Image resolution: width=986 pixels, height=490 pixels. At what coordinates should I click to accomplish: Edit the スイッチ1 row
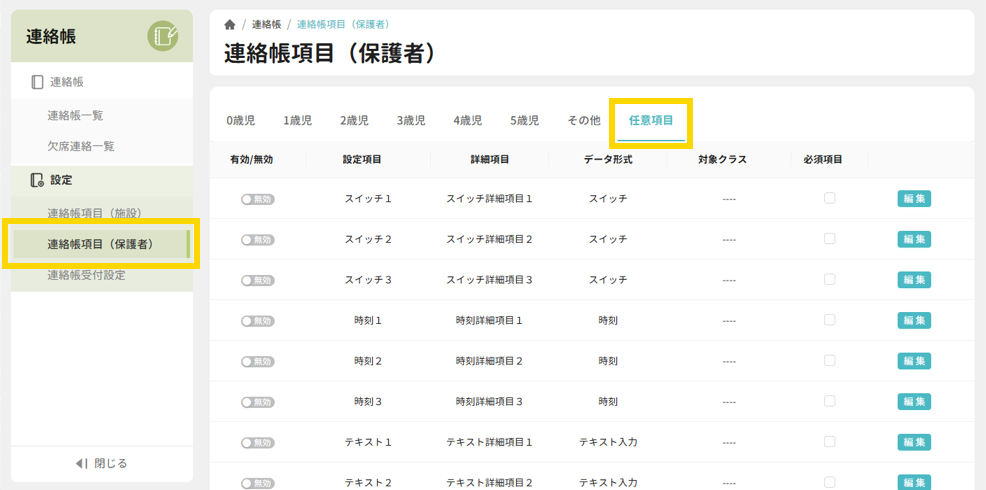pos(914,199)
